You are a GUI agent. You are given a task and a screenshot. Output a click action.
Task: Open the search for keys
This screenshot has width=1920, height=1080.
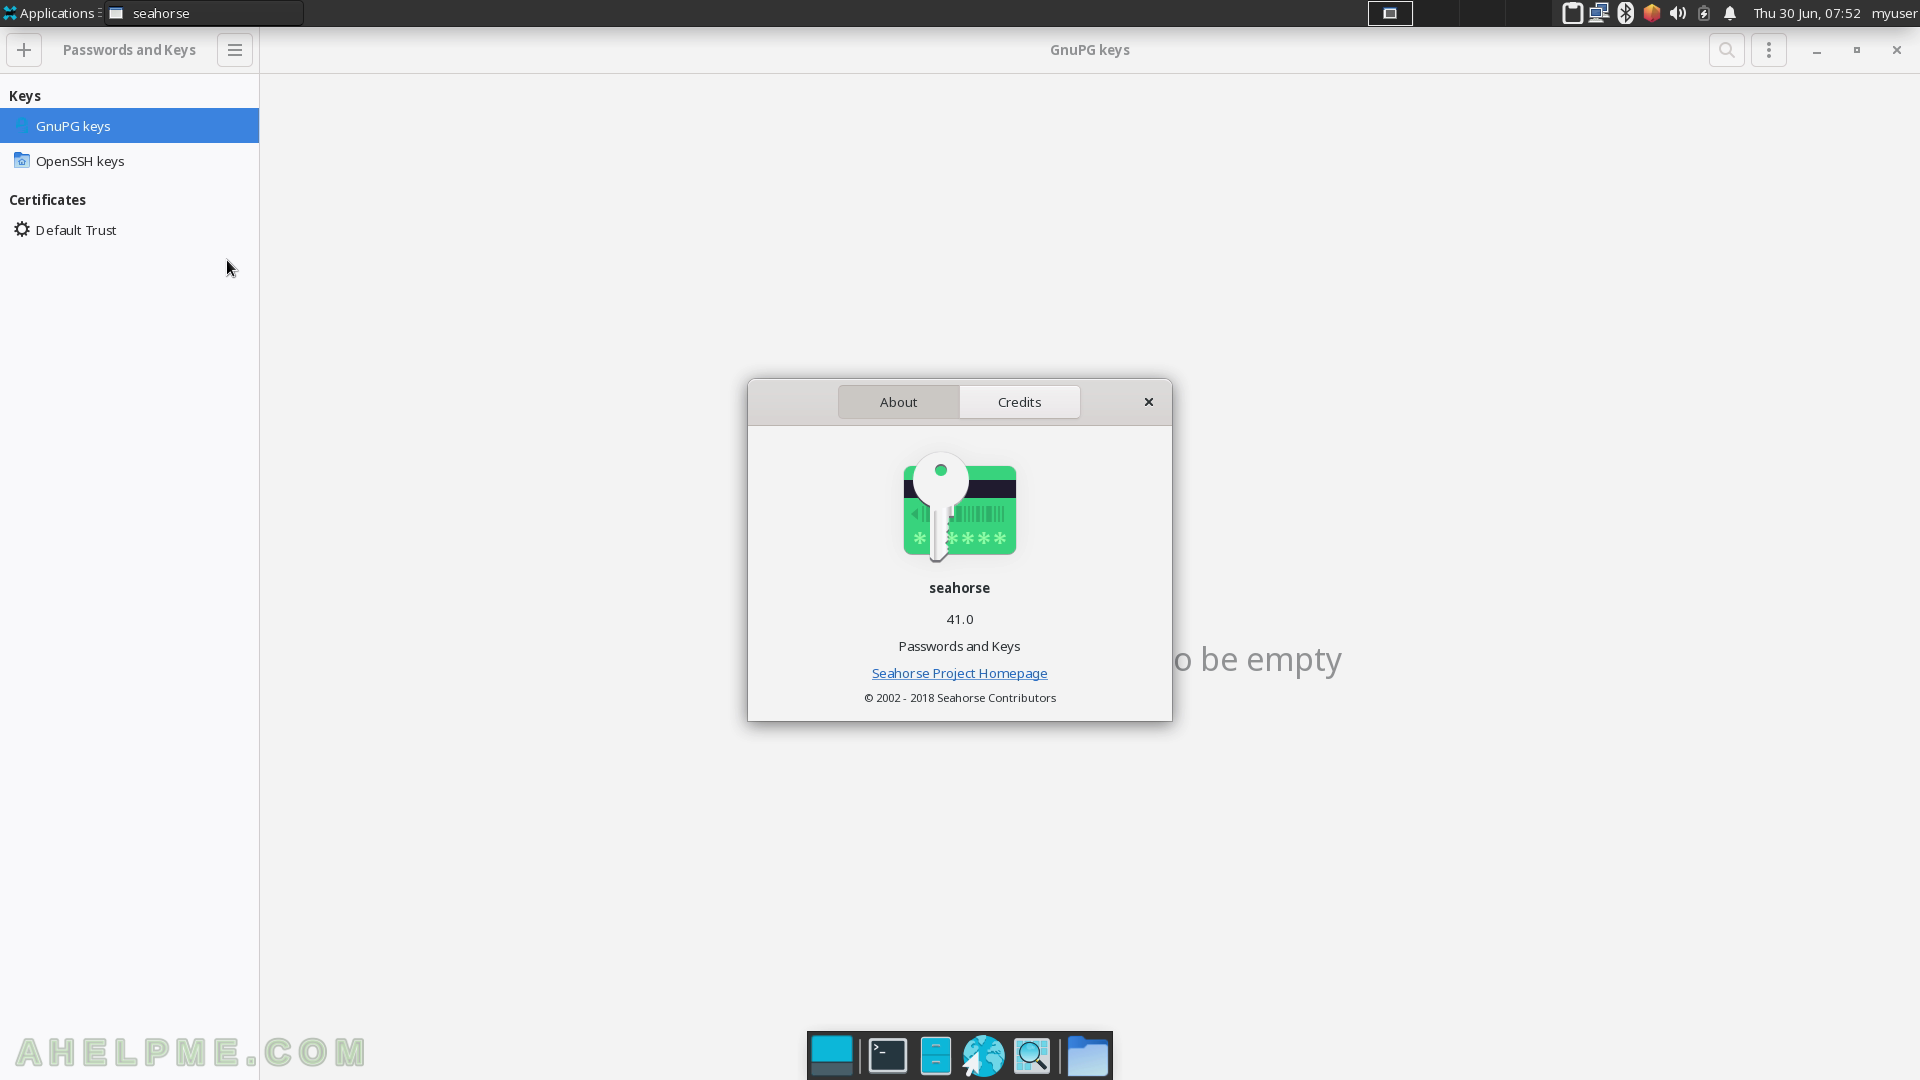tap(1727, 50)
